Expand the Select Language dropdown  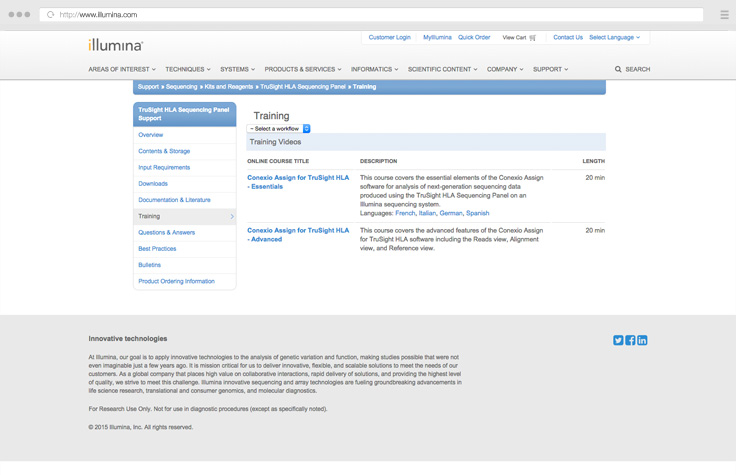pyautogui.click(x=614, y=37)
